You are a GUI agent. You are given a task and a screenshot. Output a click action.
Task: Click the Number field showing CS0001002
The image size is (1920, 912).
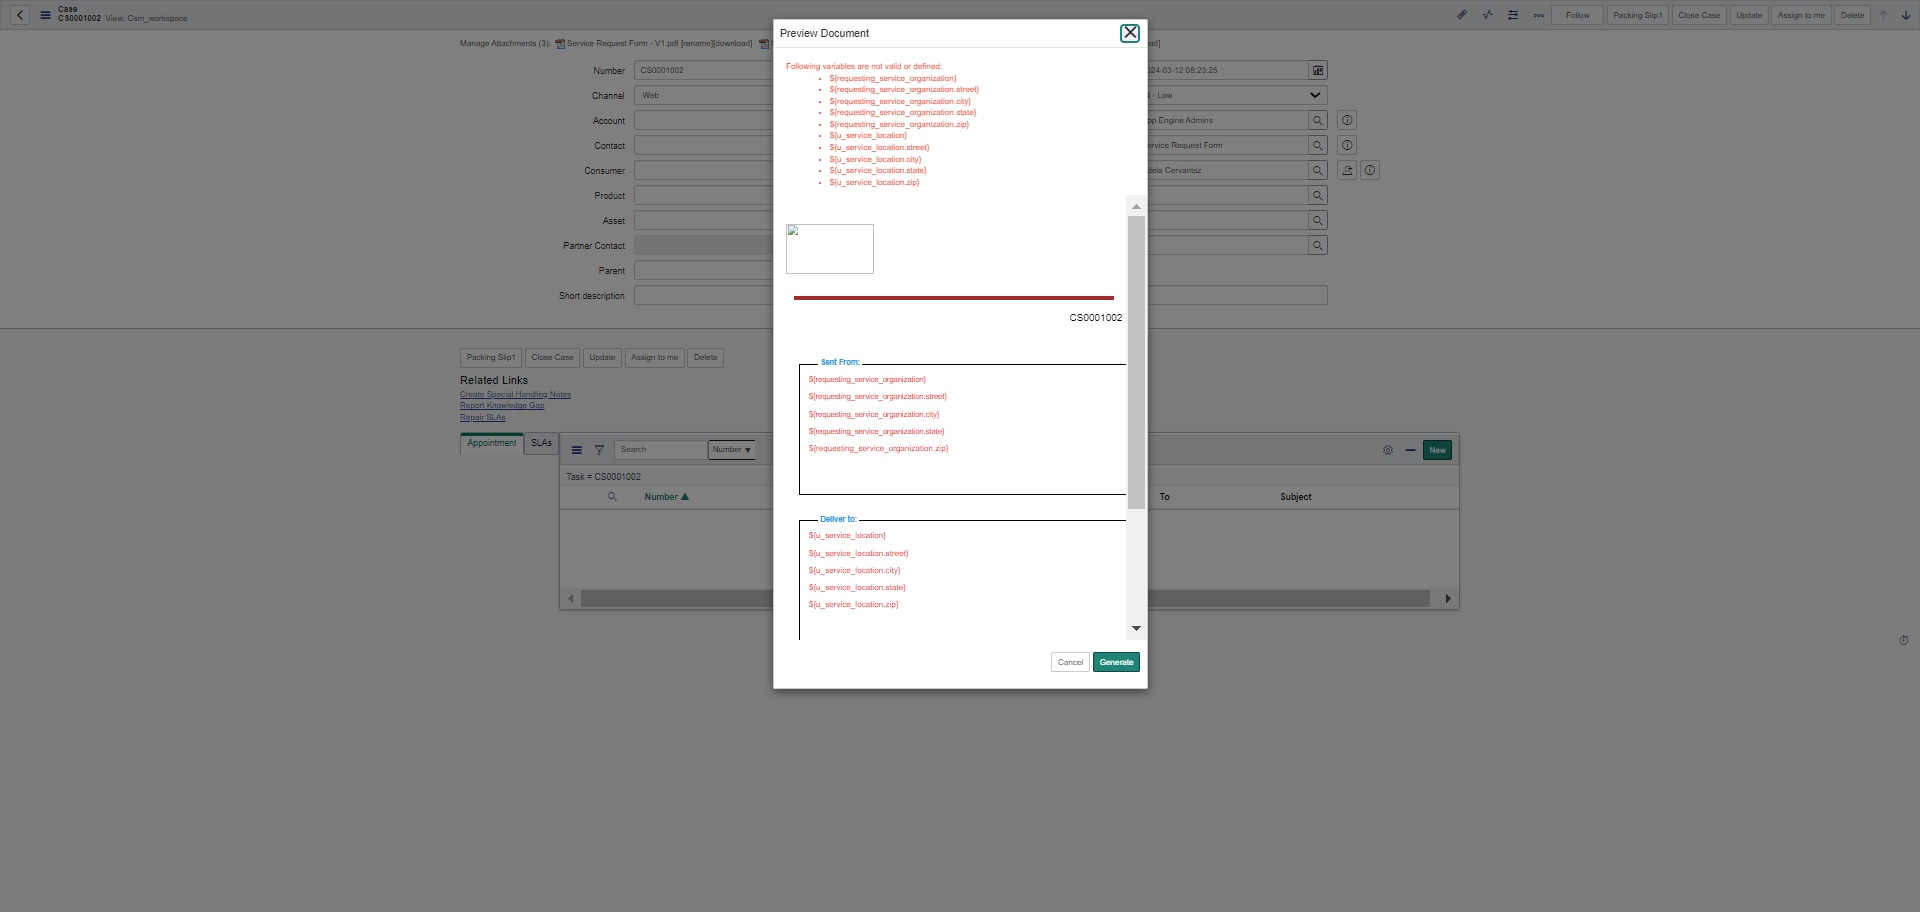tap(704, 70)
